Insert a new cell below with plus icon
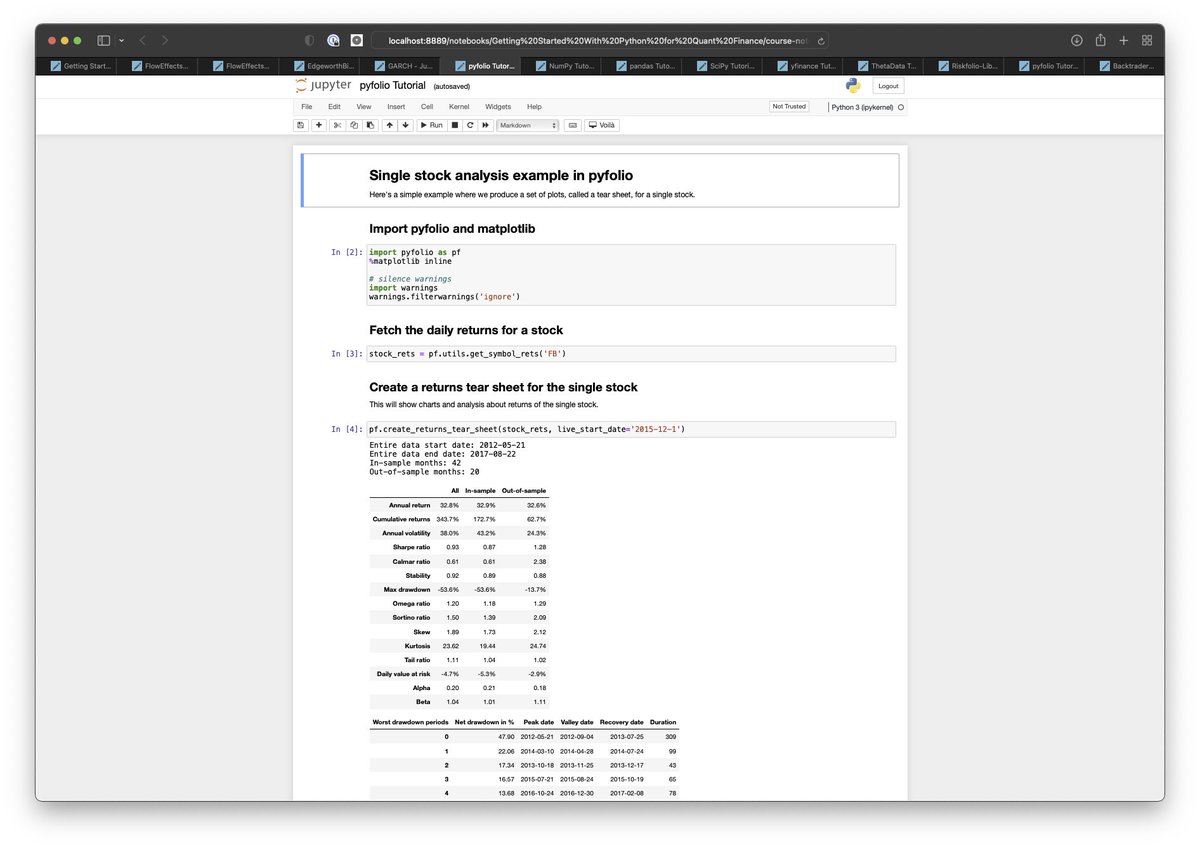This screenshot has height=848, width=1200. (x=318, y=125)
